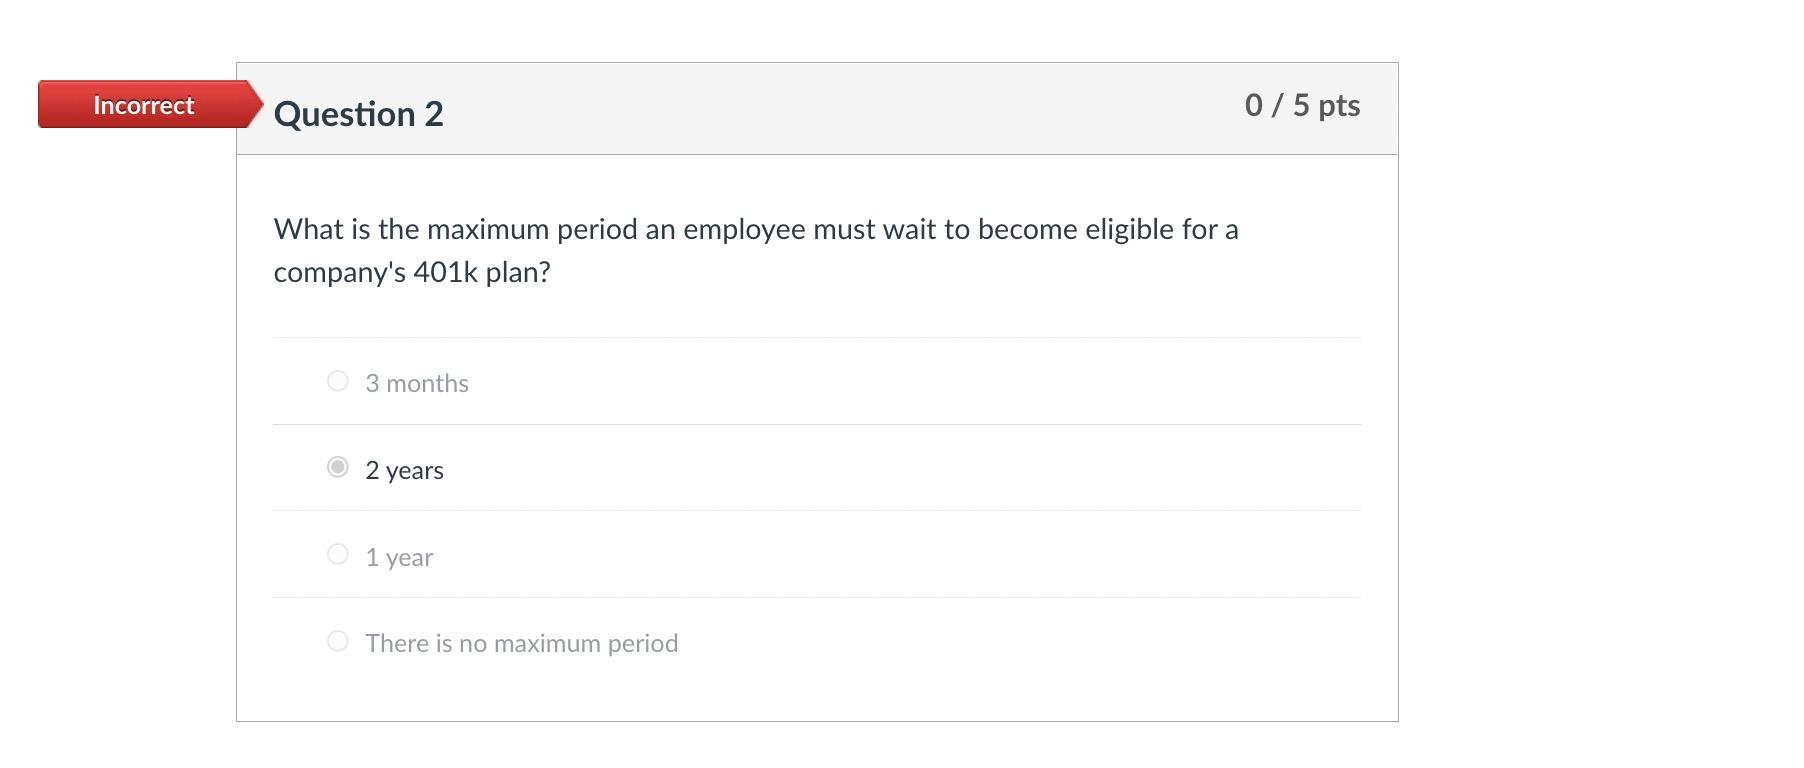The image size is (1804, 768).
Task: Click the 2 years answer text label
Action: (404, 470)
